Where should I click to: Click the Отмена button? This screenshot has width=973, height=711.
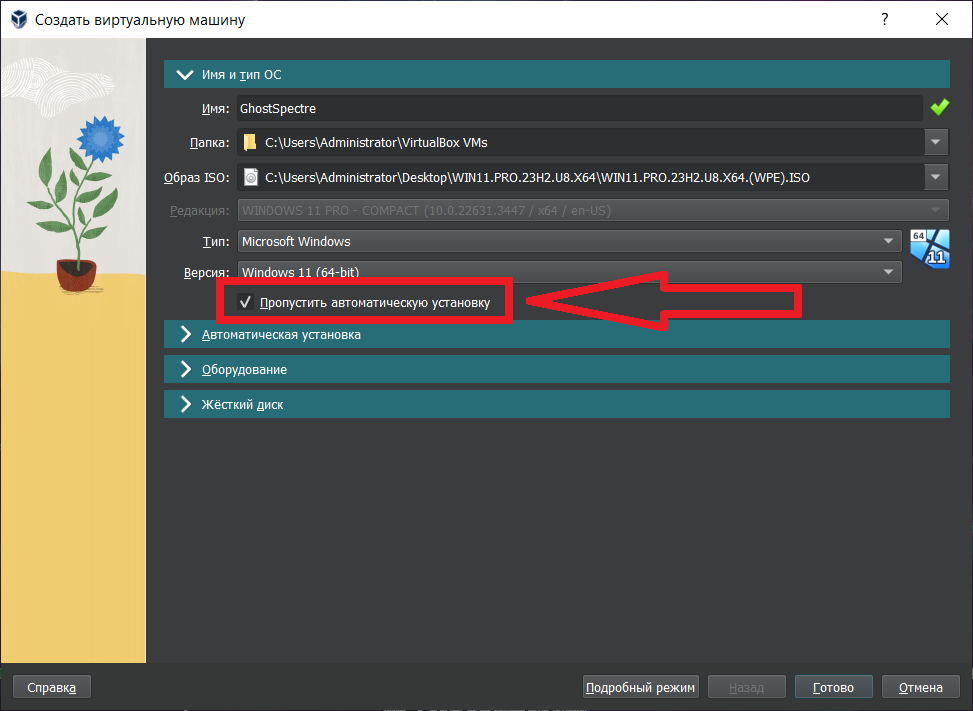pyautogui.click(x=921, y=687)
